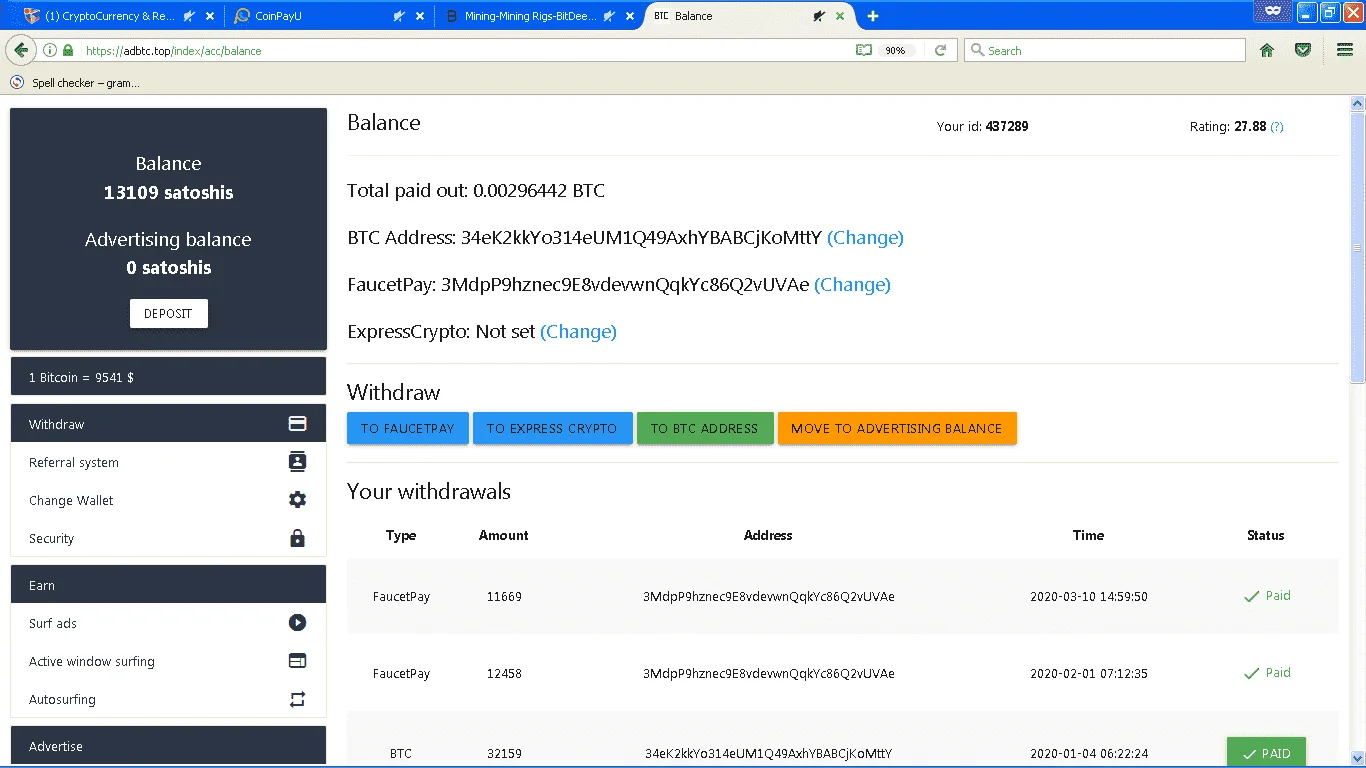Viewport: 1366px width, 768px height.
Task: Select amount 11669 in withdrawals table
Action: click(x=504, y=597)
